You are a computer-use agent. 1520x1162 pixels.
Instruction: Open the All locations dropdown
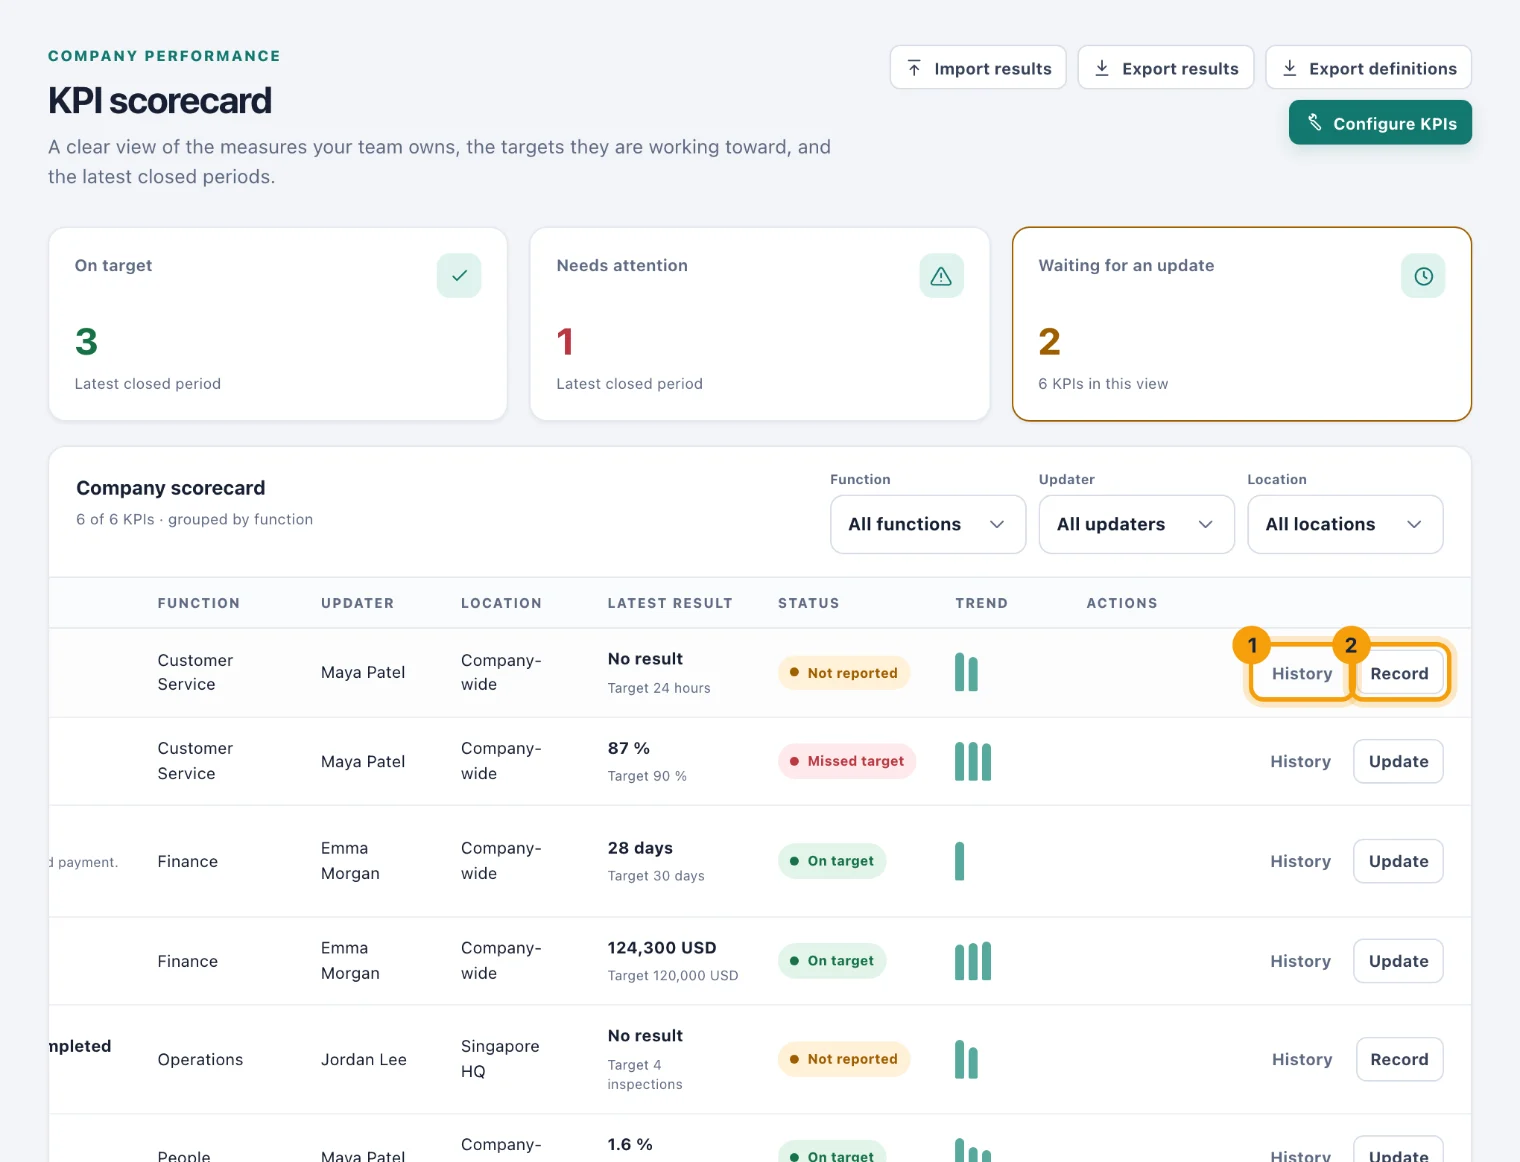pyautogui.click(x=1345, y=524)
